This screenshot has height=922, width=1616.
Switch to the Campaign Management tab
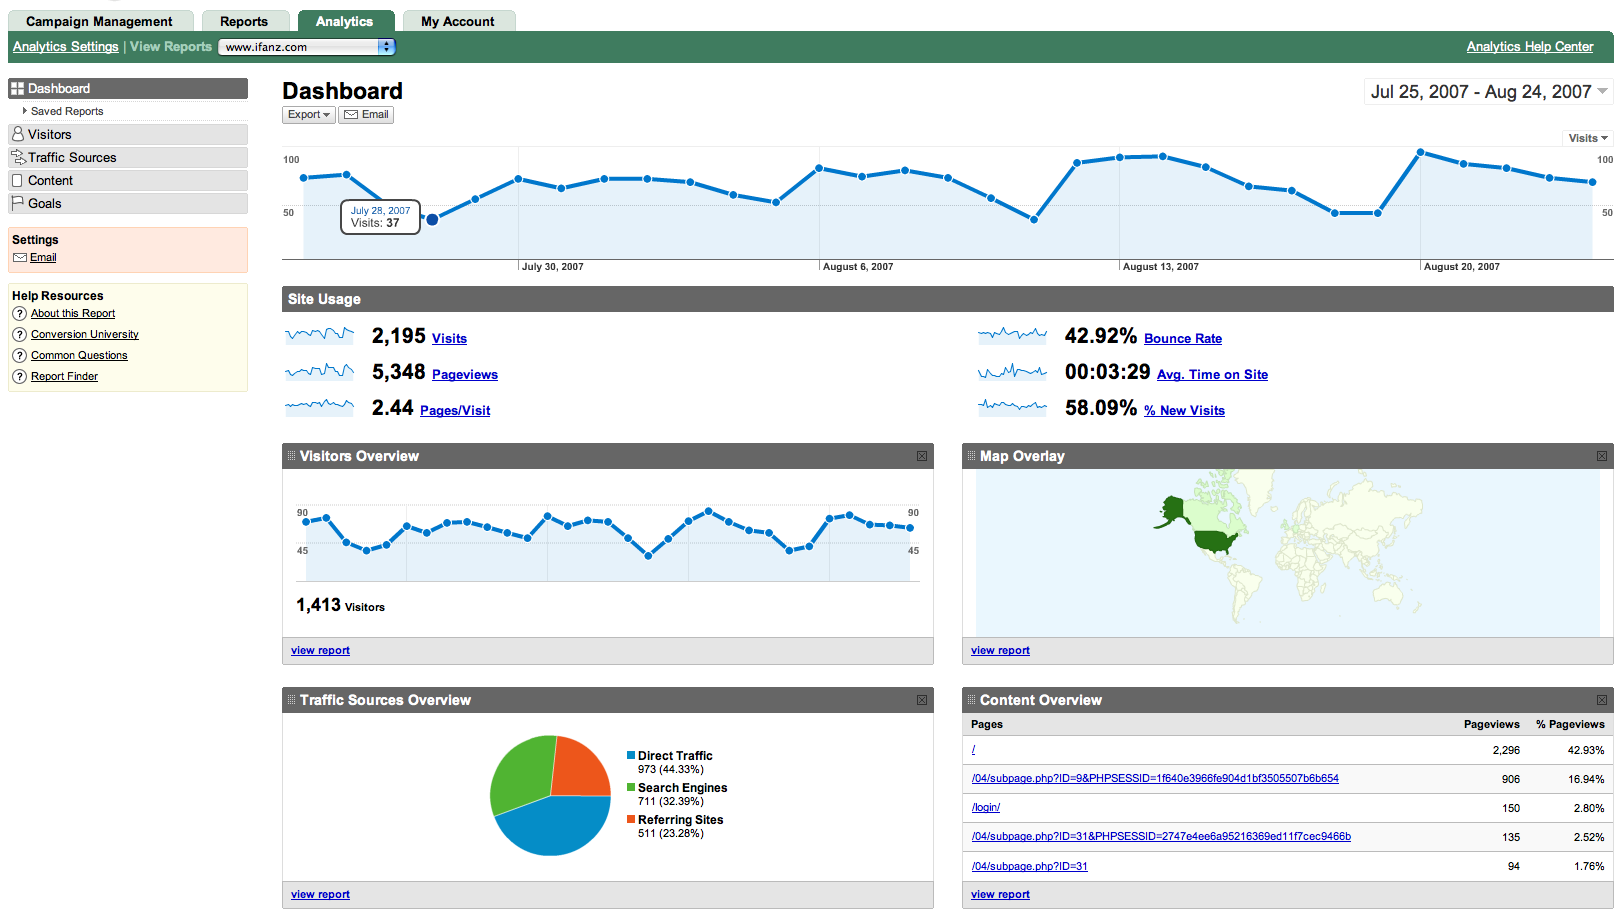click(99, 21)
